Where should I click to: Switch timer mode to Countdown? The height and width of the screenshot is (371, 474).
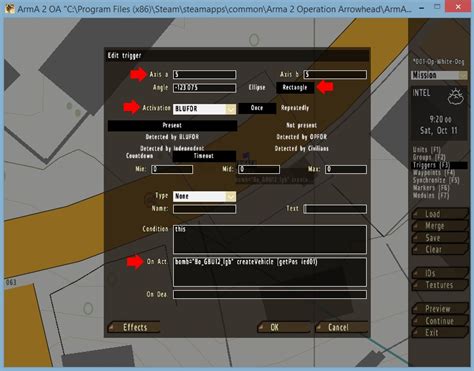click(x=139, y=156)
